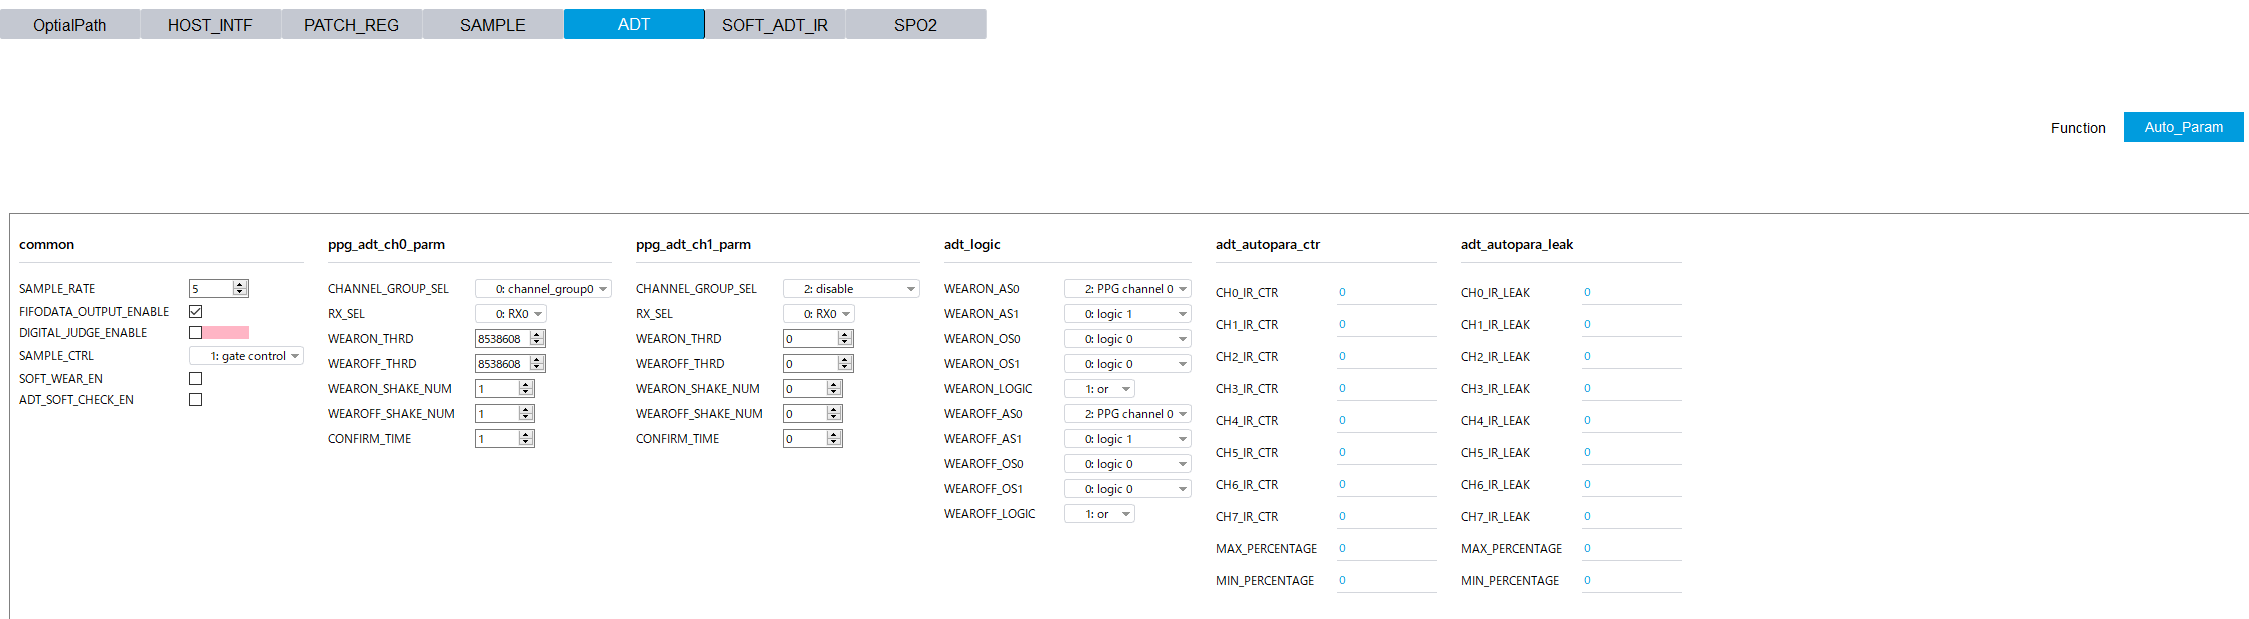Switch to the SOFT_ADT_IR tab
Image resolution: width=2249 pixels, height=619 pixels.
[775, 25]
